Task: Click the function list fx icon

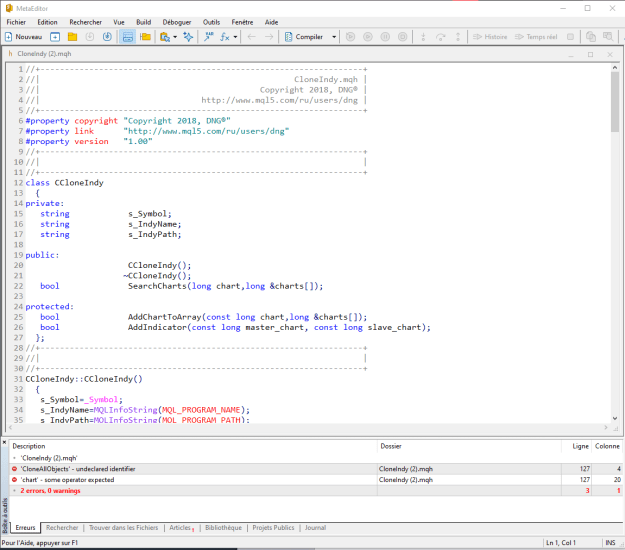Action: click(x=225, y=37)
